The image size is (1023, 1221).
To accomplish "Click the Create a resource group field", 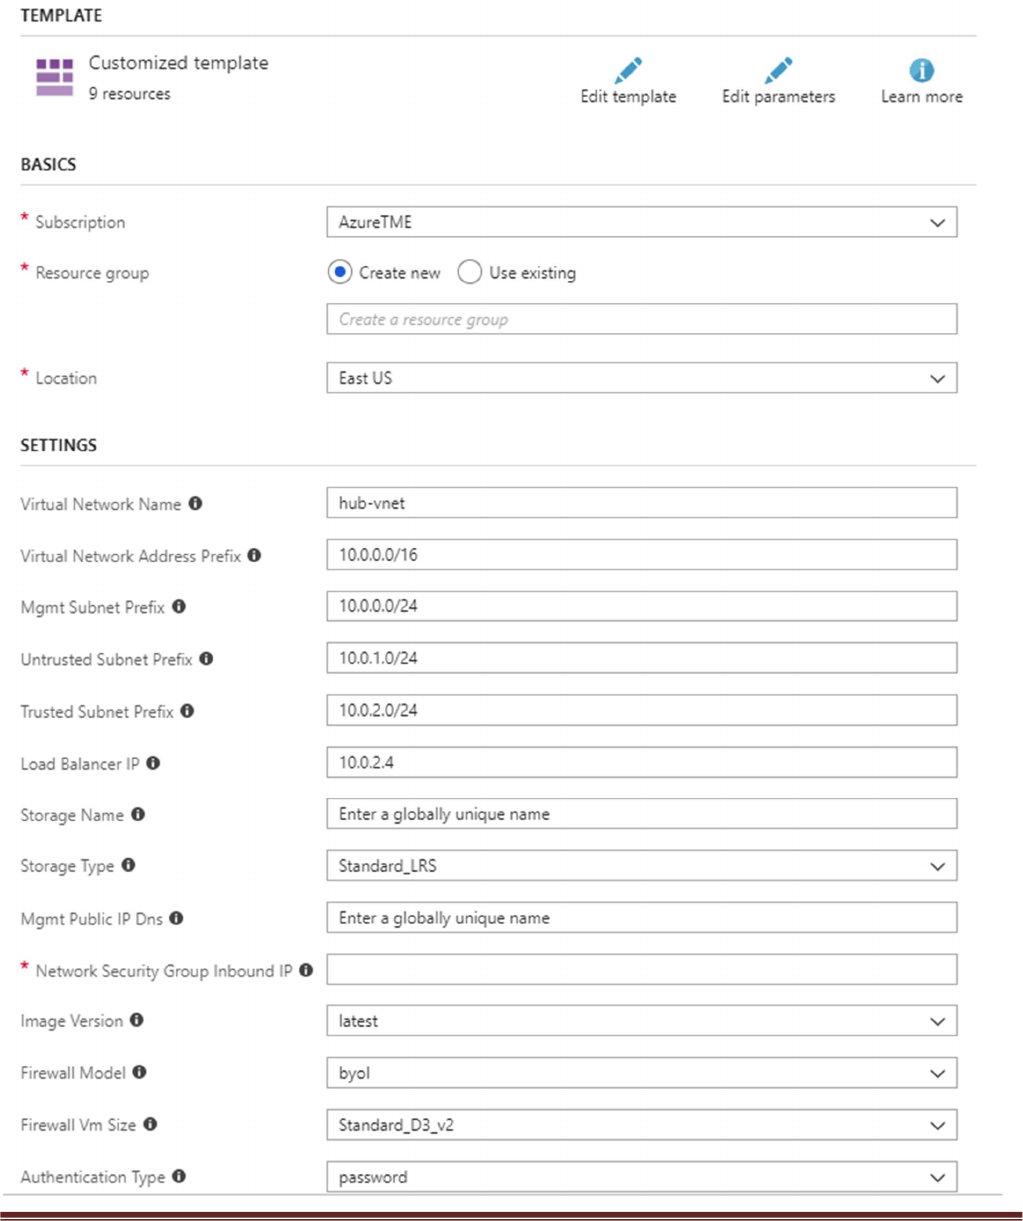I will [641, 320].
